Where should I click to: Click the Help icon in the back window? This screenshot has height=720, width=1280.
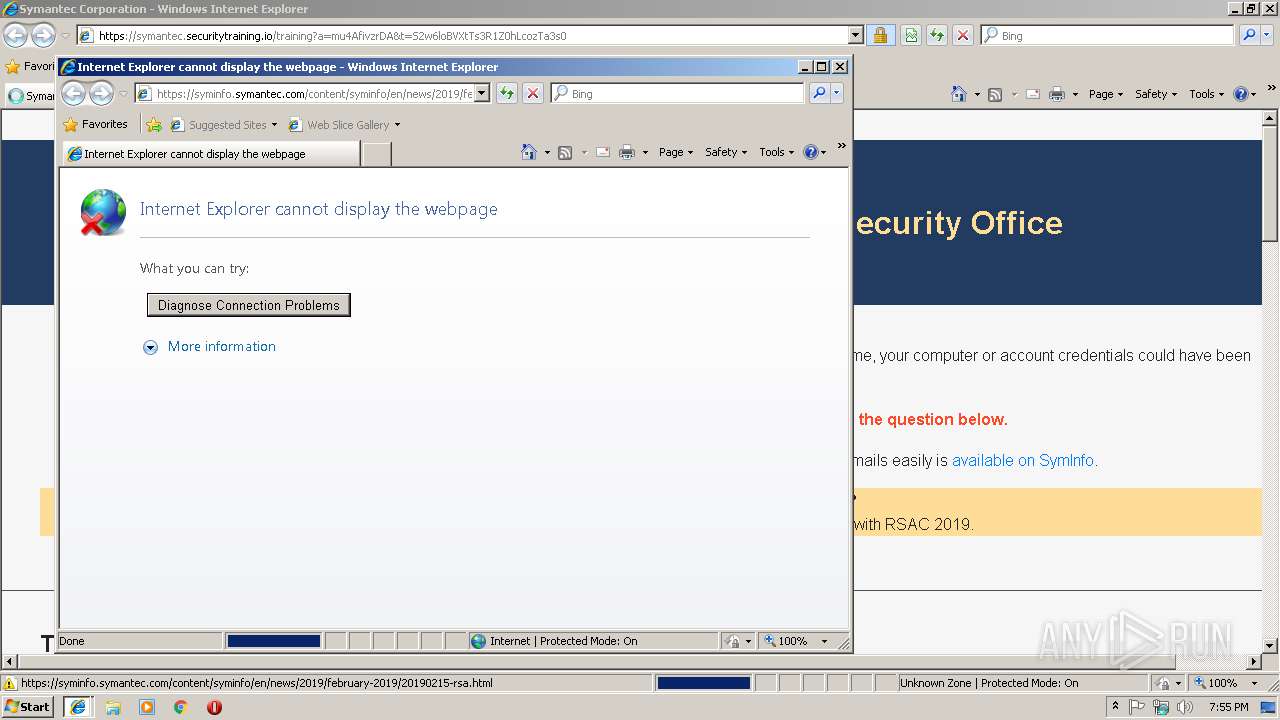[x=1240, y=94]
